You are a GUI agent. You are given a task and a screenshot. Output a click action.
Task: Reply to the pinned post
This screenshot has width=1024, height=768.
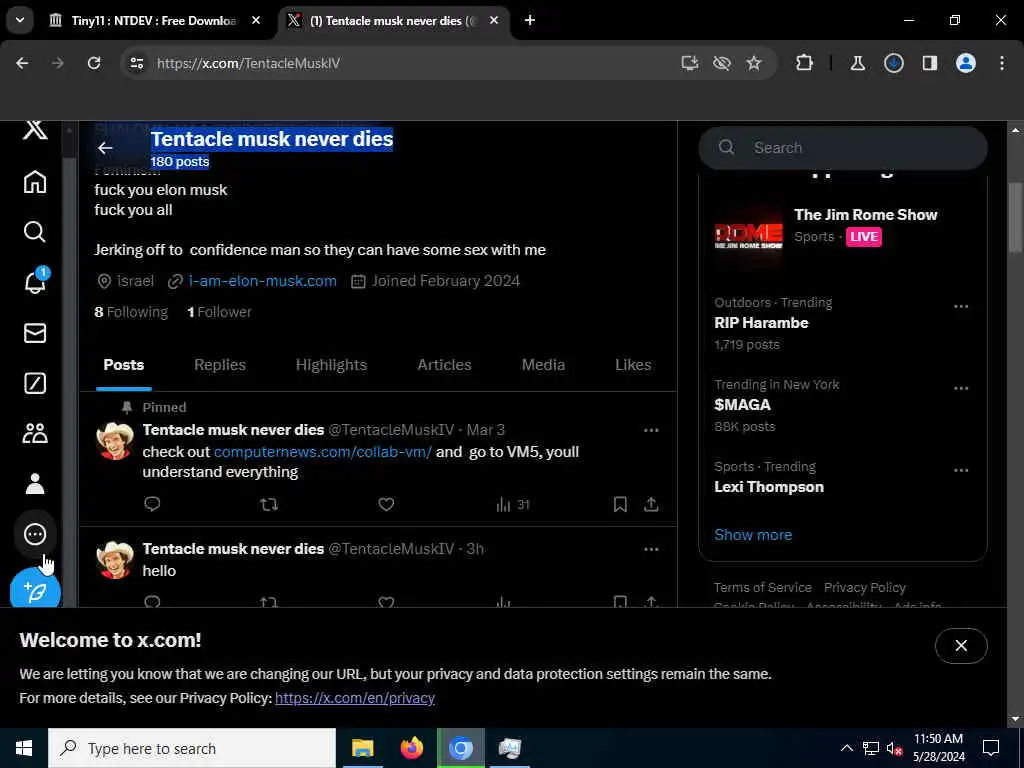152,504
